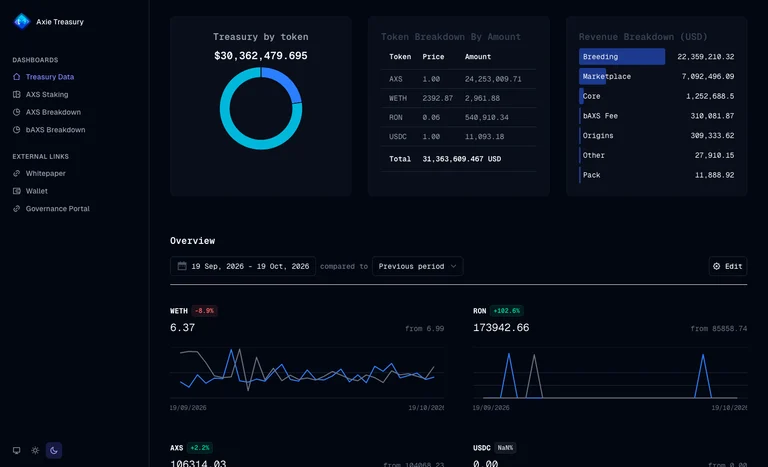Click the WETH -8.9% change badge
This screenshot has width=768, height=467.
point(204,311)
